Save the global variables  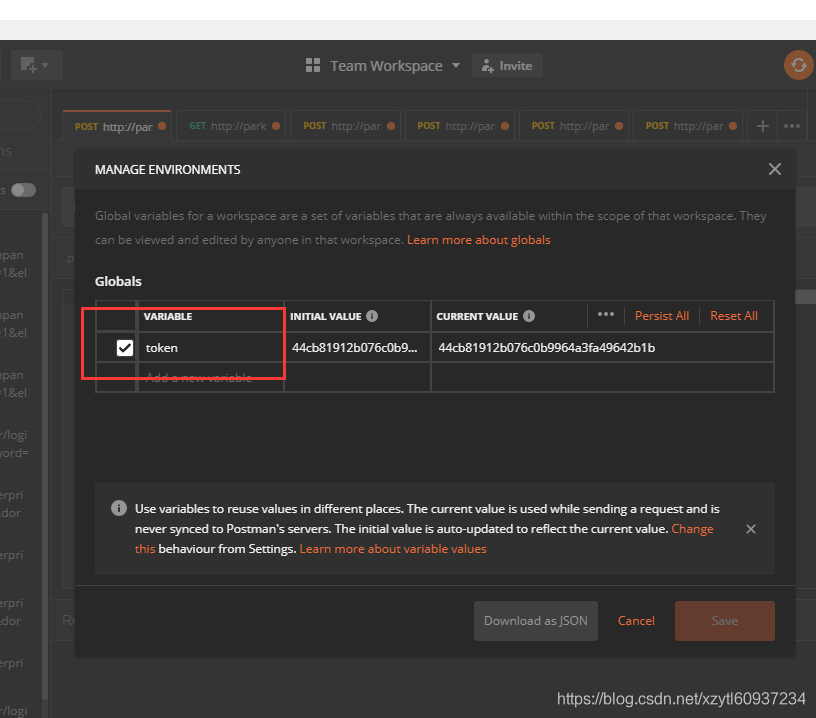pyautogui.click(x=724, y=621)
